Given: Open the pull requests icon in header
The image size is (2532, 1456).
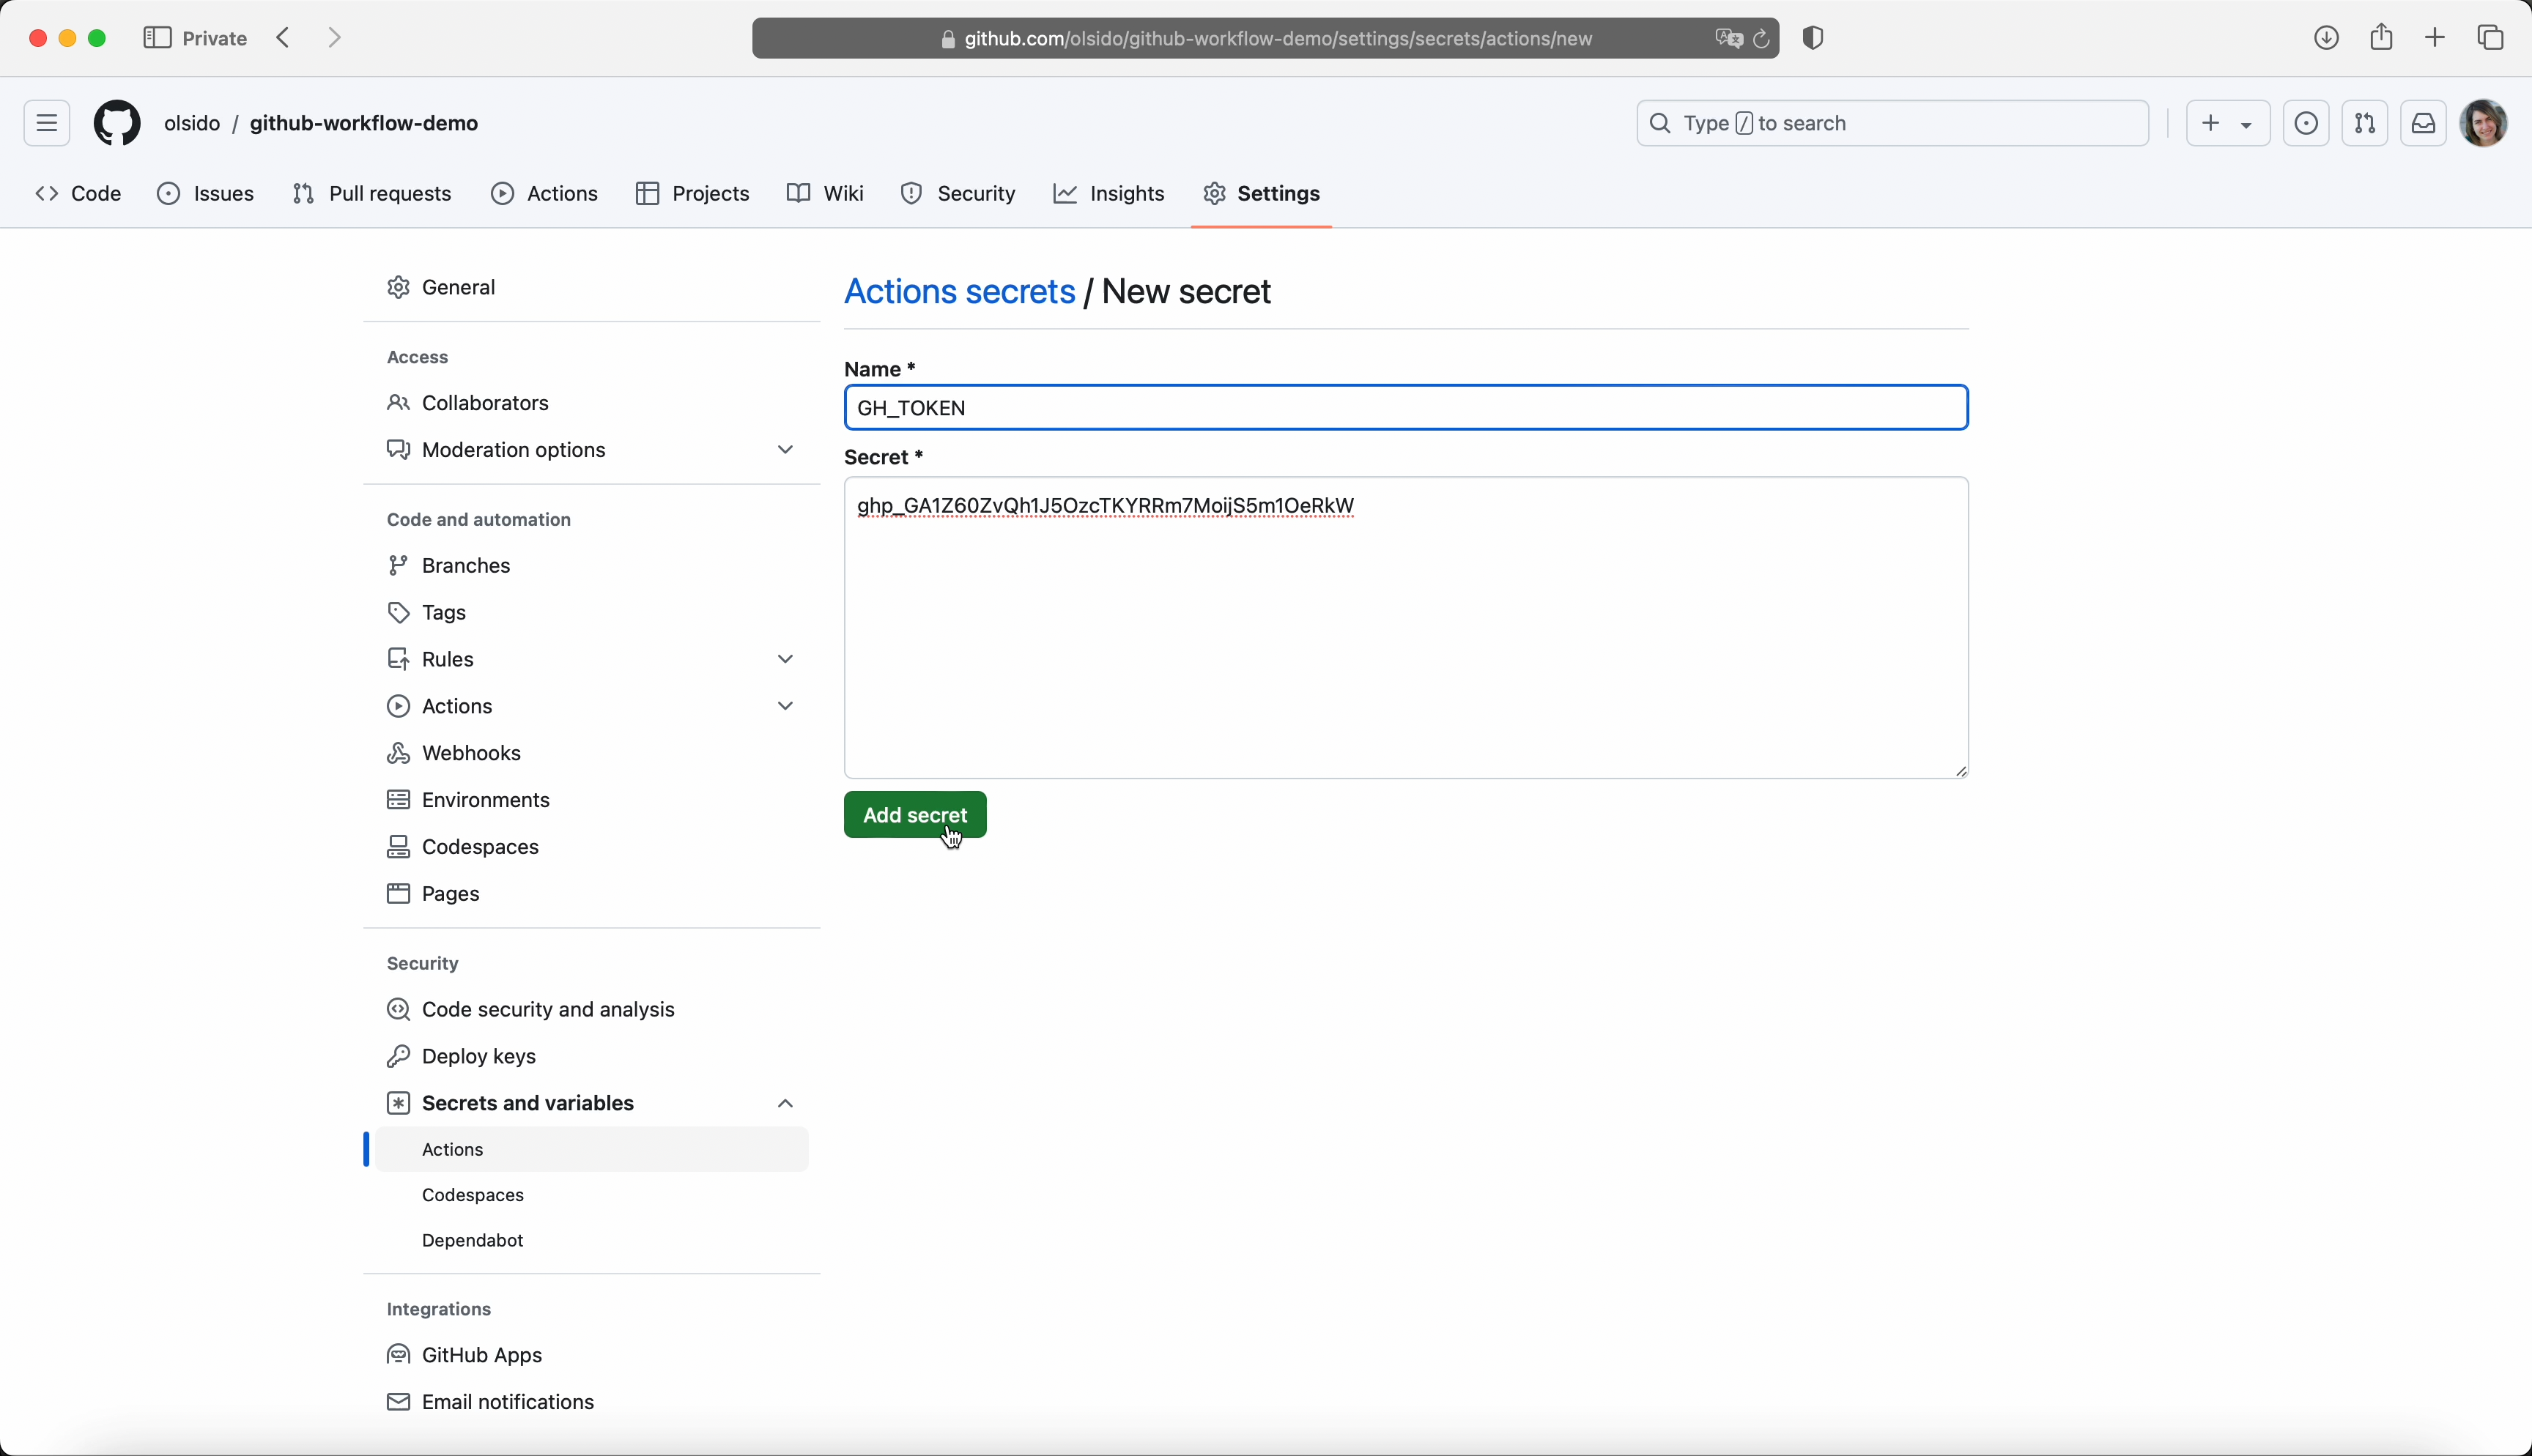Looking at the screenshot, I should (x=2365, y=123).
